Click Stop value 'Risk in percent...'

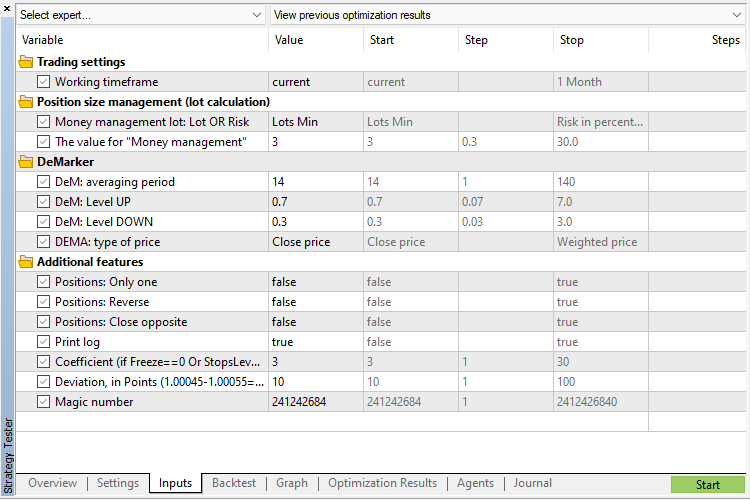[x=601, y=122]
